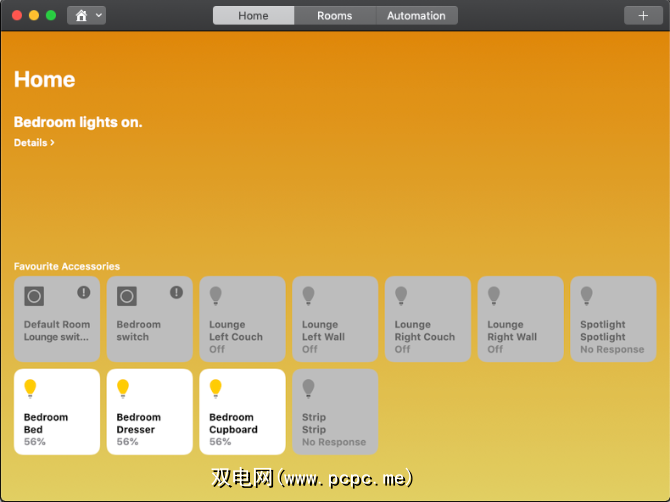670x502 pixels.
Task: Click the Default Room Lounge switch icon
Action: click(34, 296)
